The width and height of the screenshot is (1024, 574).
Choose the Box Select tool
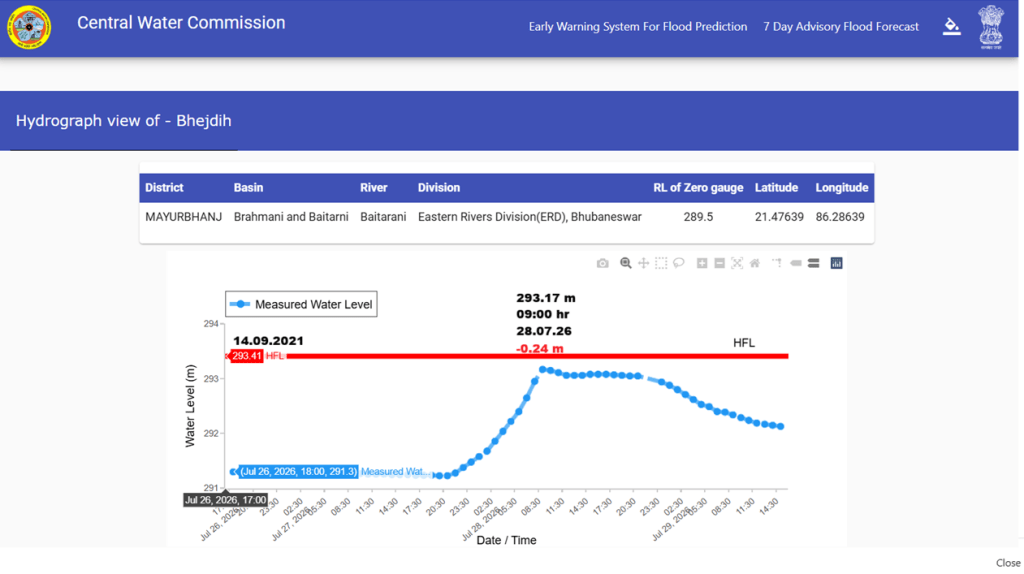click(x=661, y=263)
